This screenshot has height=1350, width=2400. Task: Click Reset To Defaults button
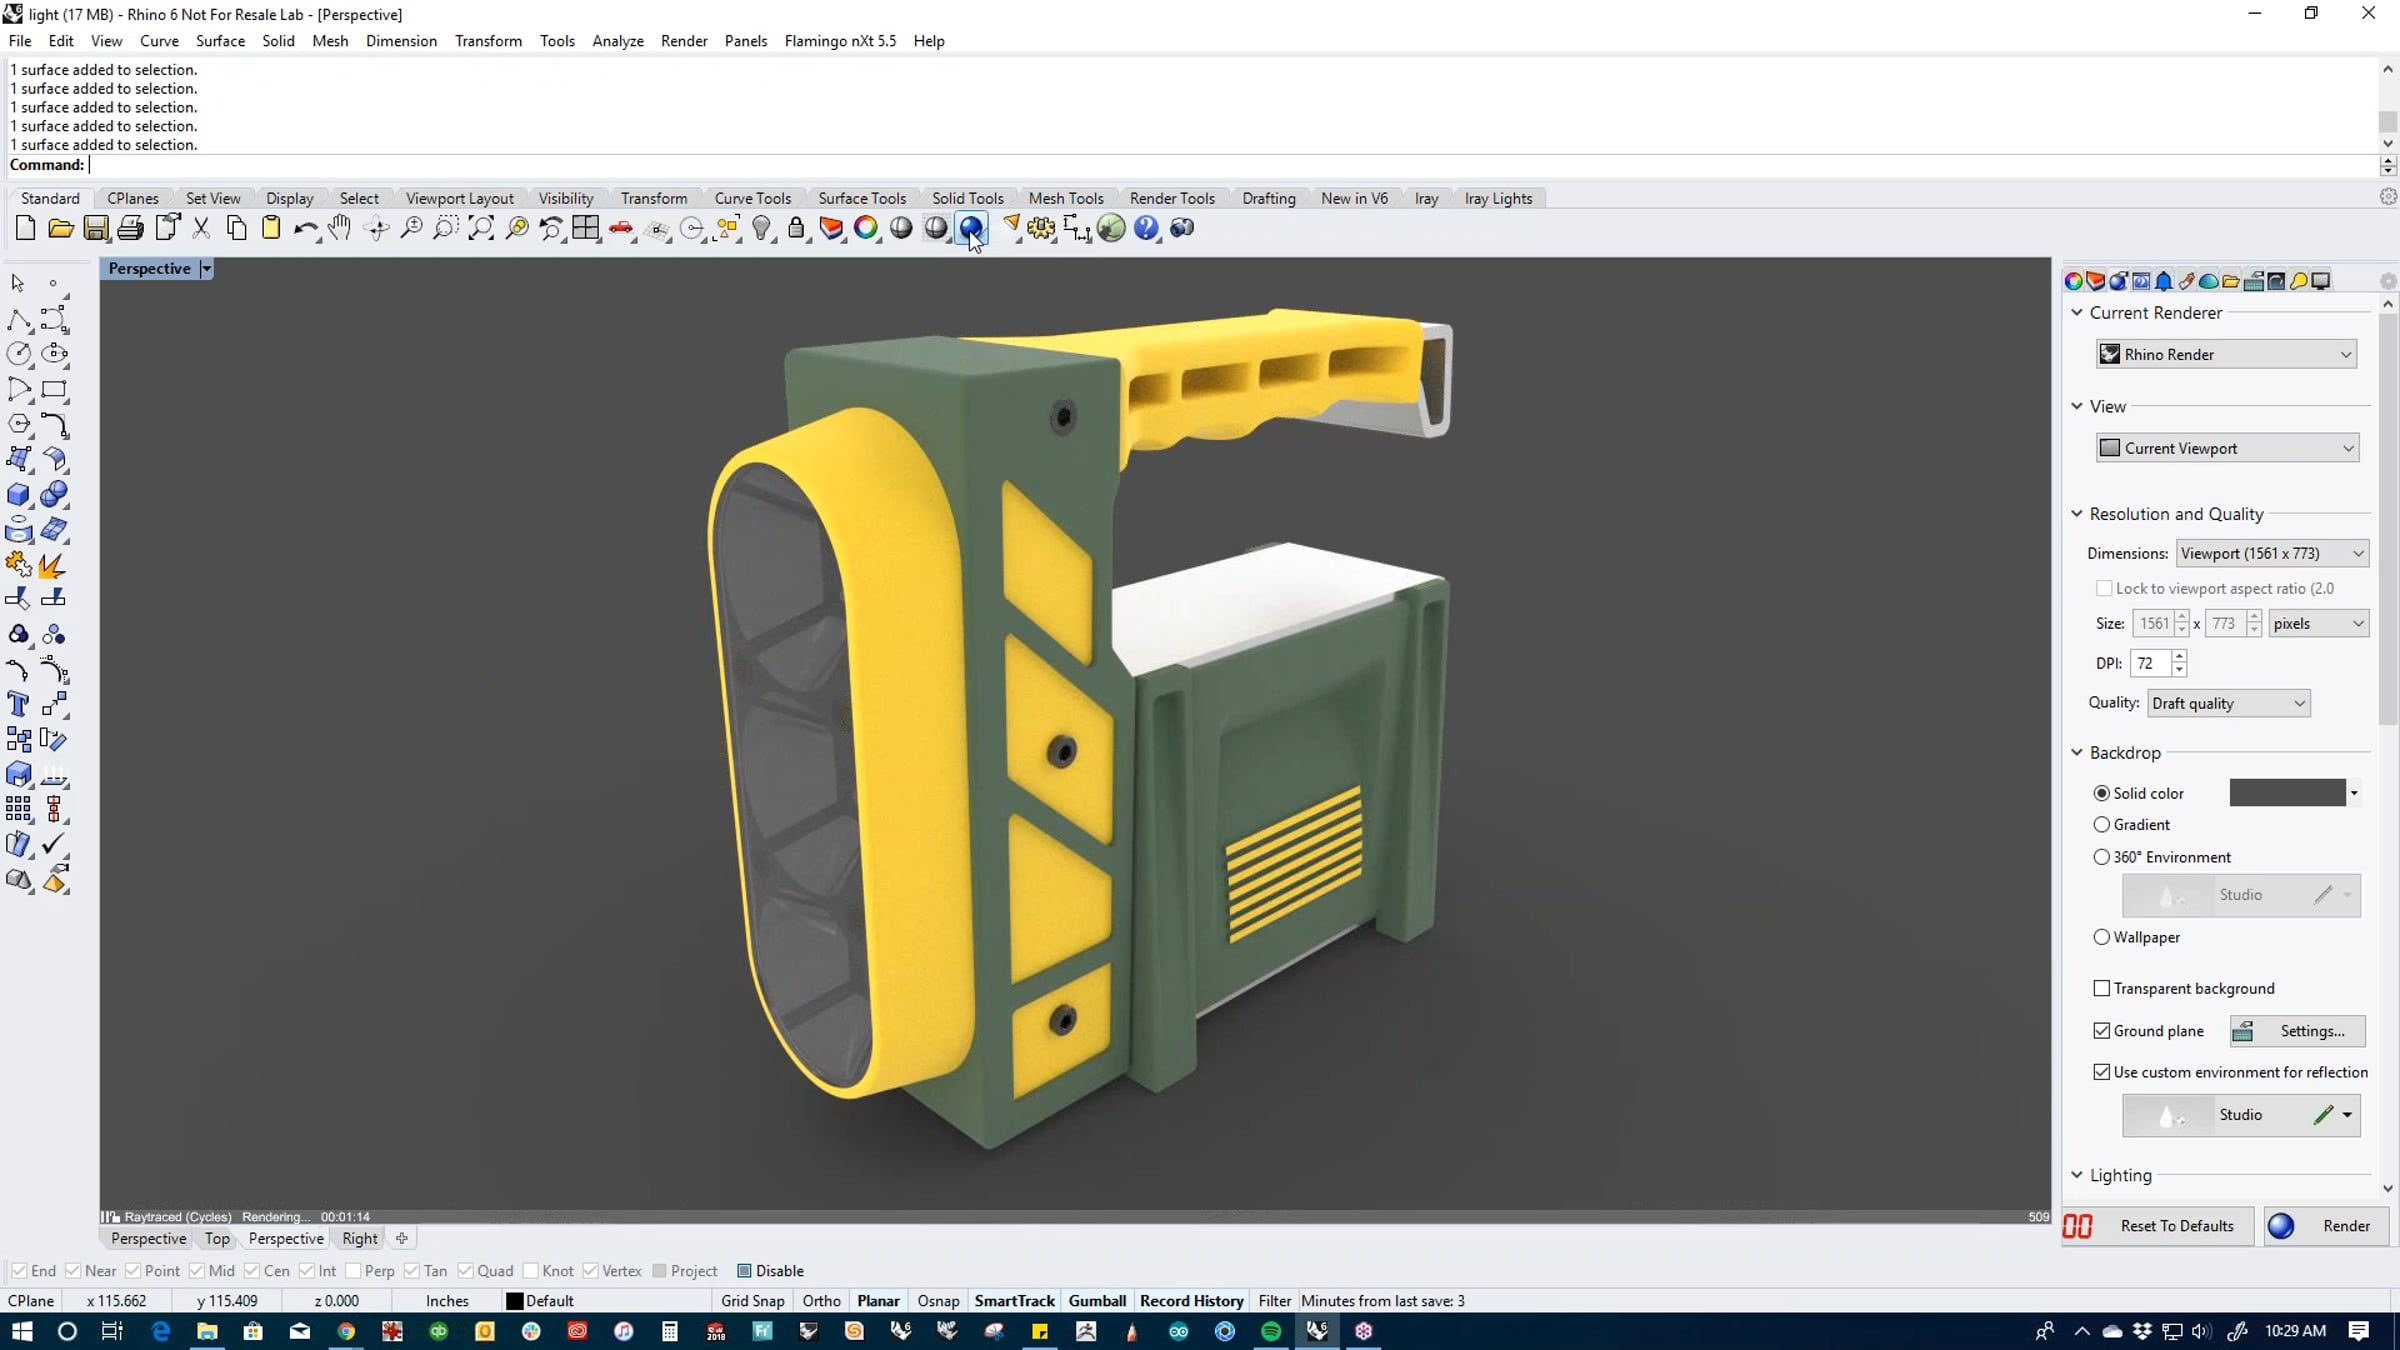click(2158, 1226)
